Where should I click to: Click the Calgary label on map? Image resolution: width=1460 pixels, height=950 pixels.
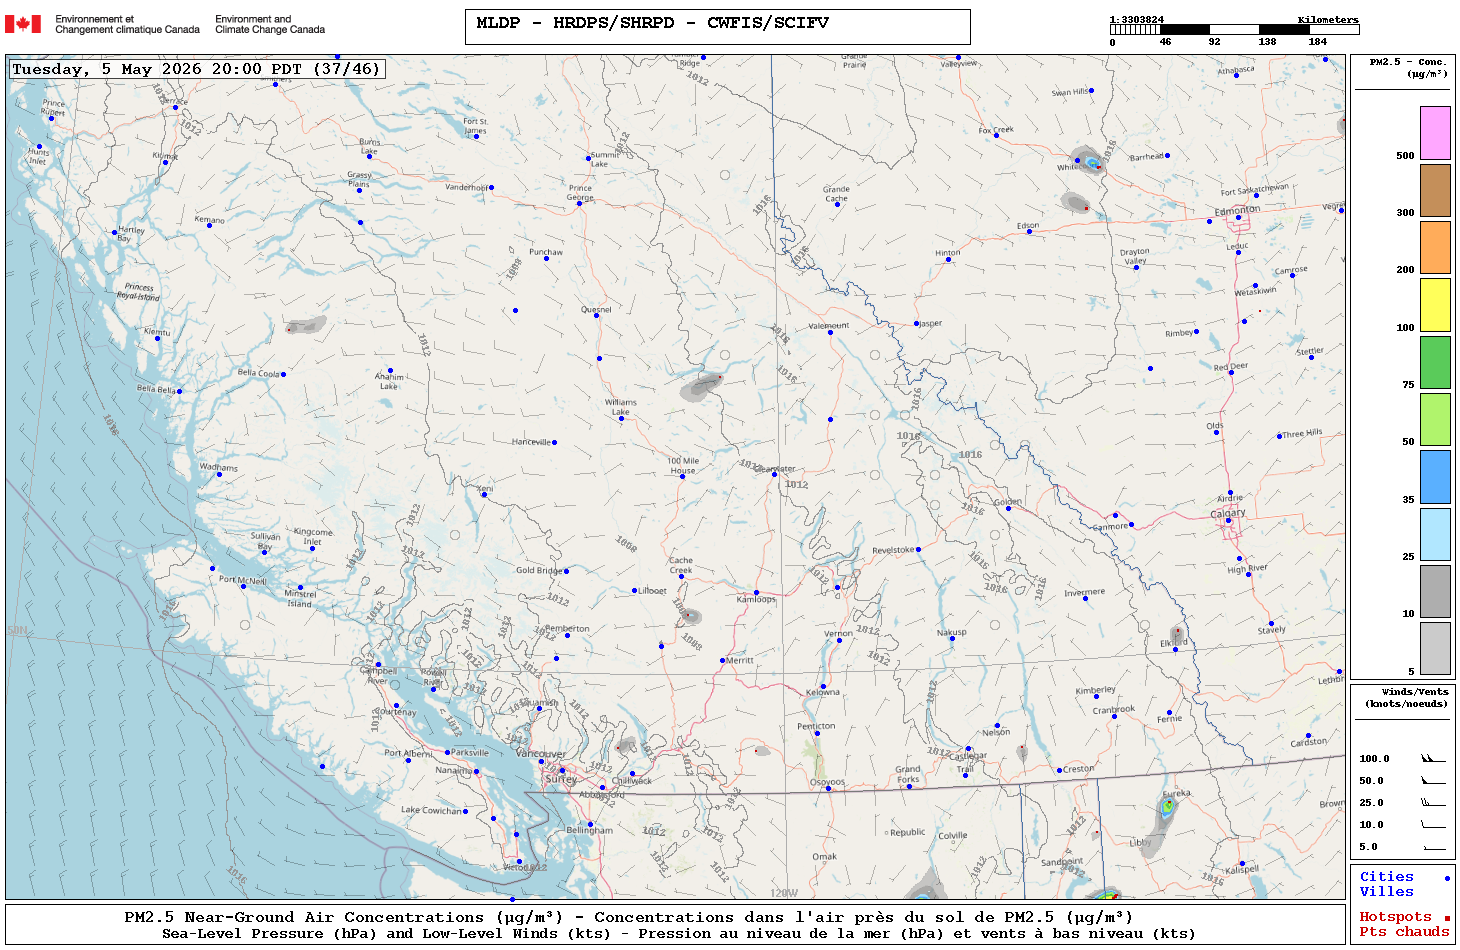tap(1228, 513)
